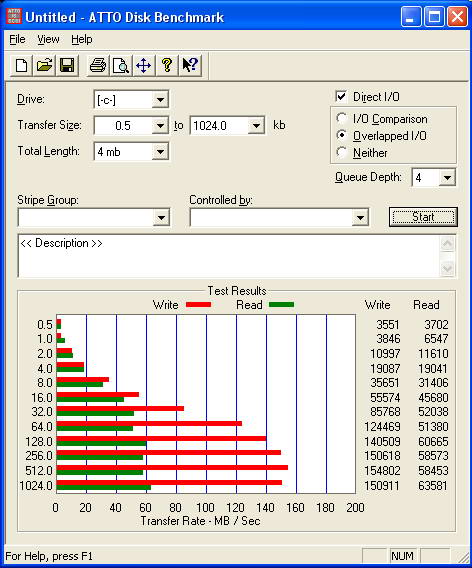This screenshot has width=472, height=568.
Task: Minimize the ATTO Disk Benchmark window
Action: click(410, 17)
